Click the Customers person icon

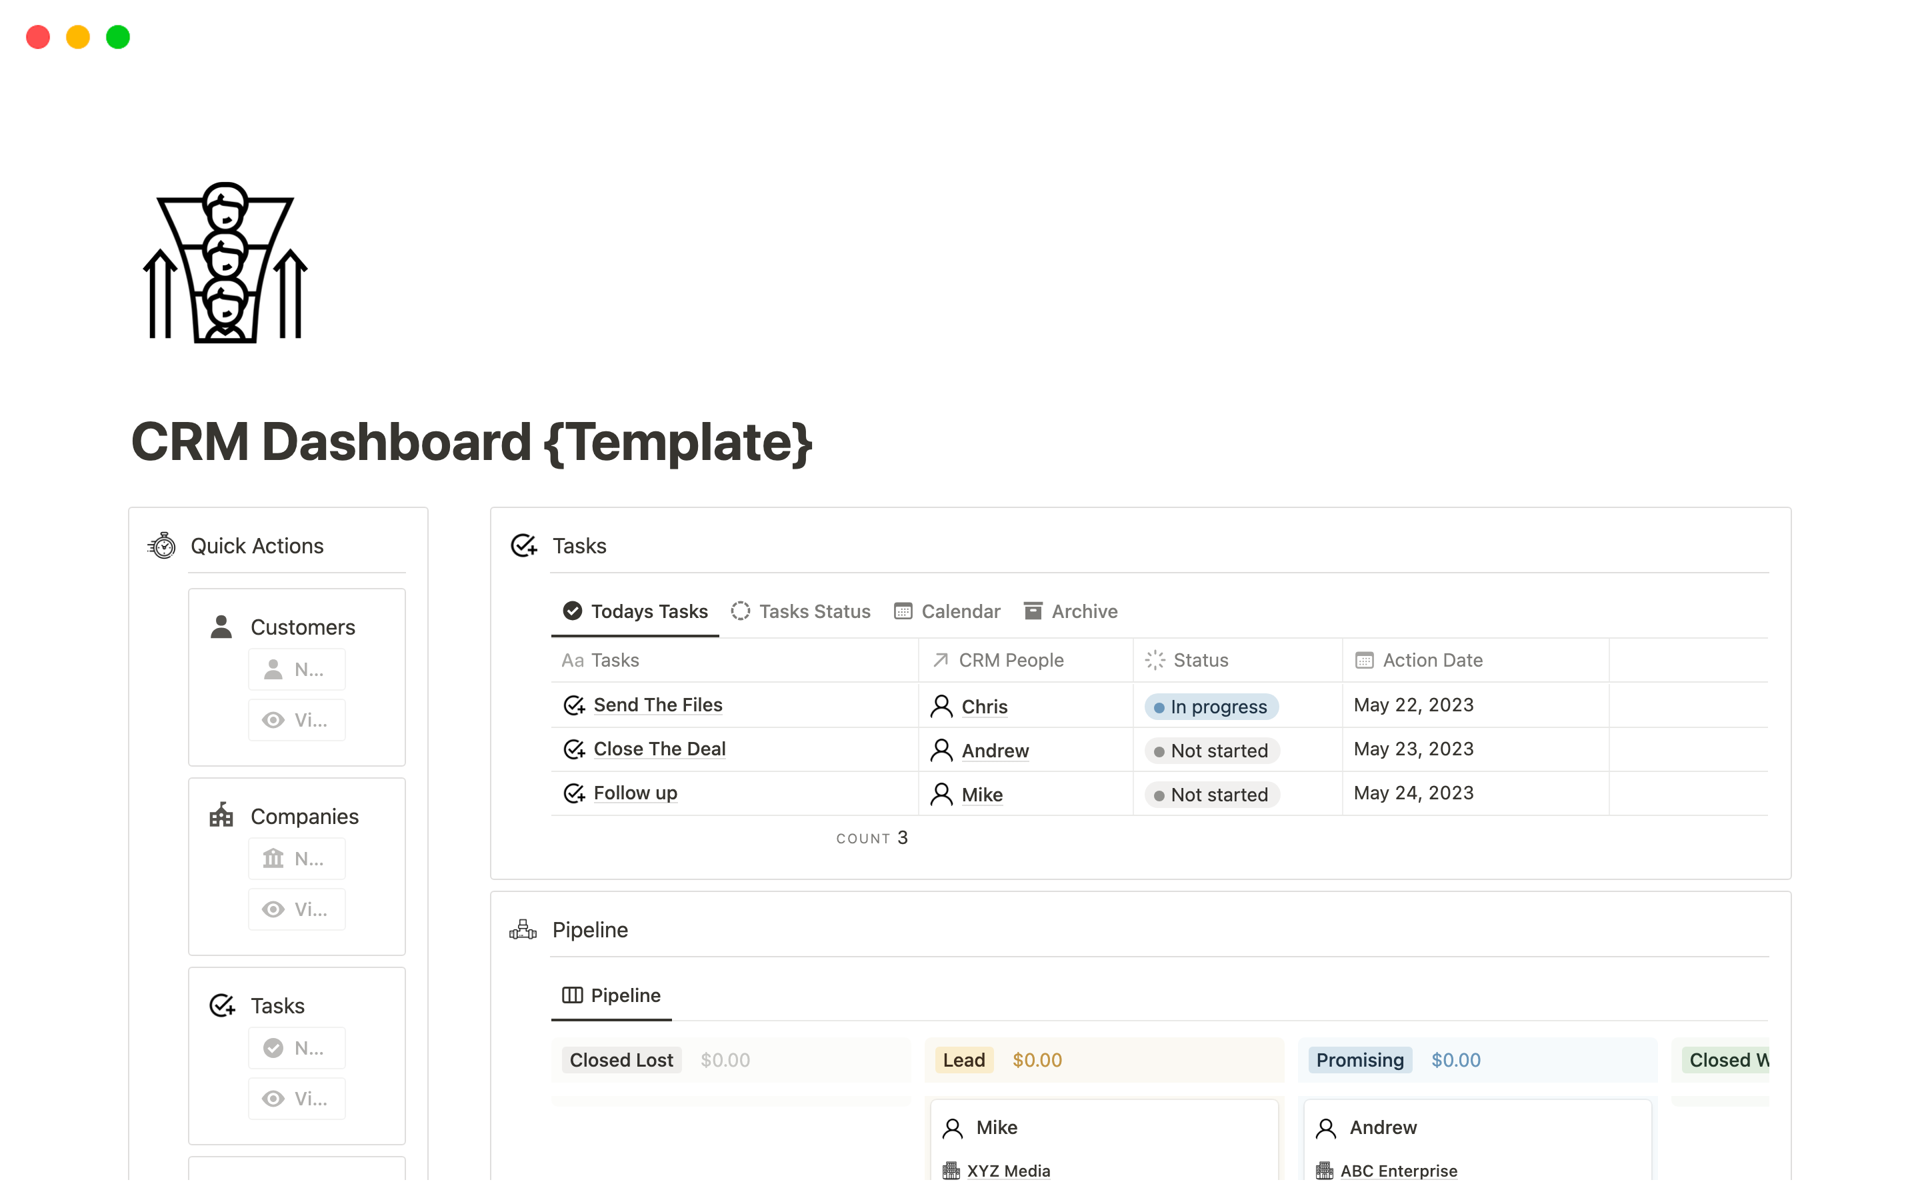coord(221,627)
